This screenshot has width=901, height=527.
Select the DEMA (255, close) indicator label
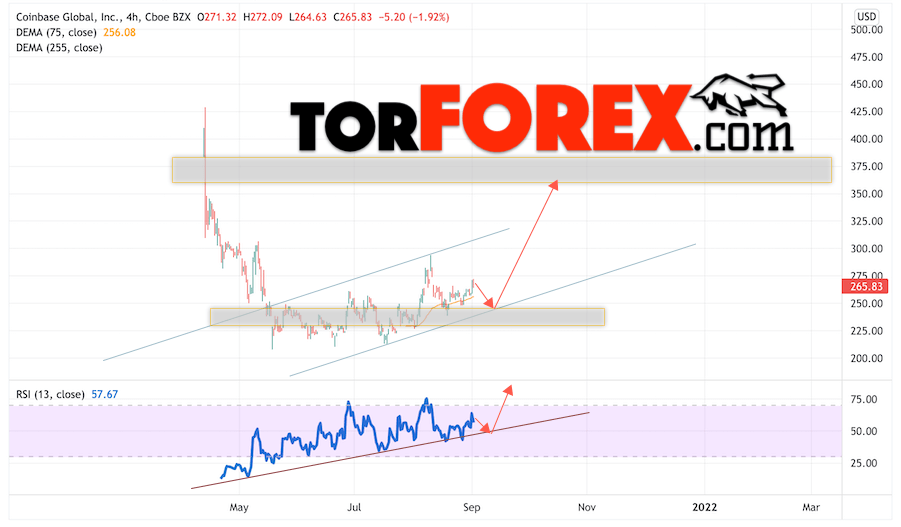pos(59,48)
